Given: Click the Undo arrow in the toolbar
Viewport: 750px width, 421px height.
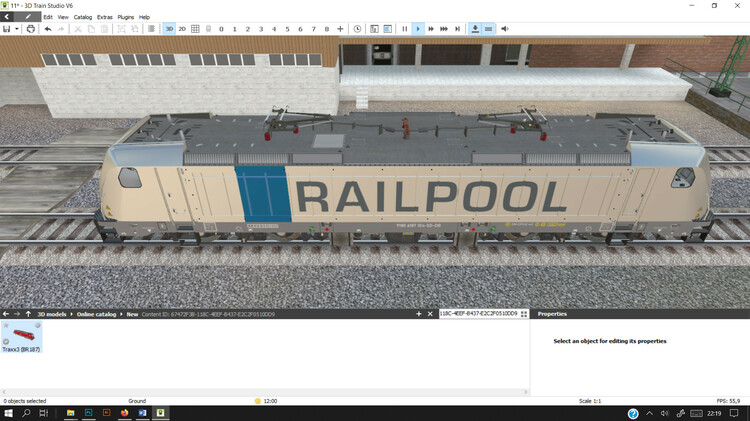Looking at the screenshot, I should (47, 29).
